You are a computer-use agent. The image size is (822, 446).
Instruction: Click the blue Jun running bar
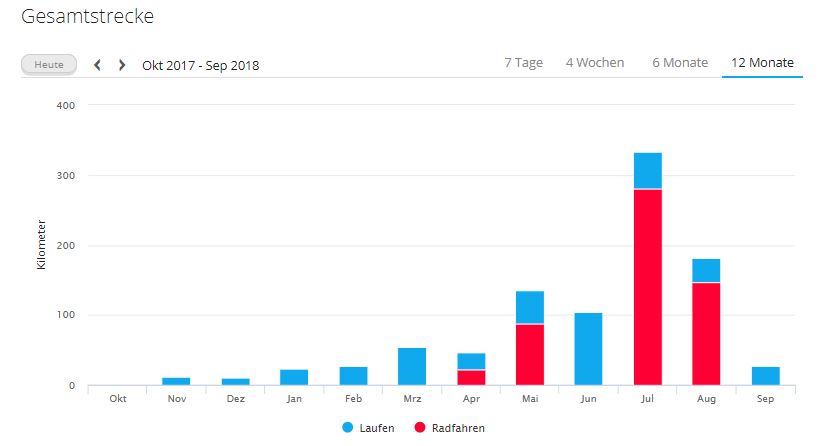pyautogui.click(x=589, y=349)
